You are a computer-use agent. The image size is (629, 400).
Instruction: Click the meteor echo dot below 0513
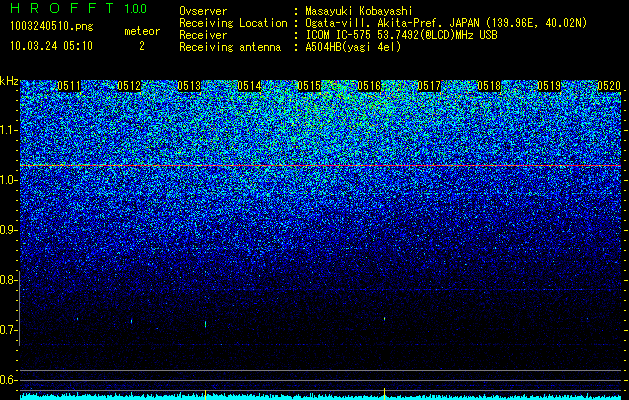[x=205, y=324]
